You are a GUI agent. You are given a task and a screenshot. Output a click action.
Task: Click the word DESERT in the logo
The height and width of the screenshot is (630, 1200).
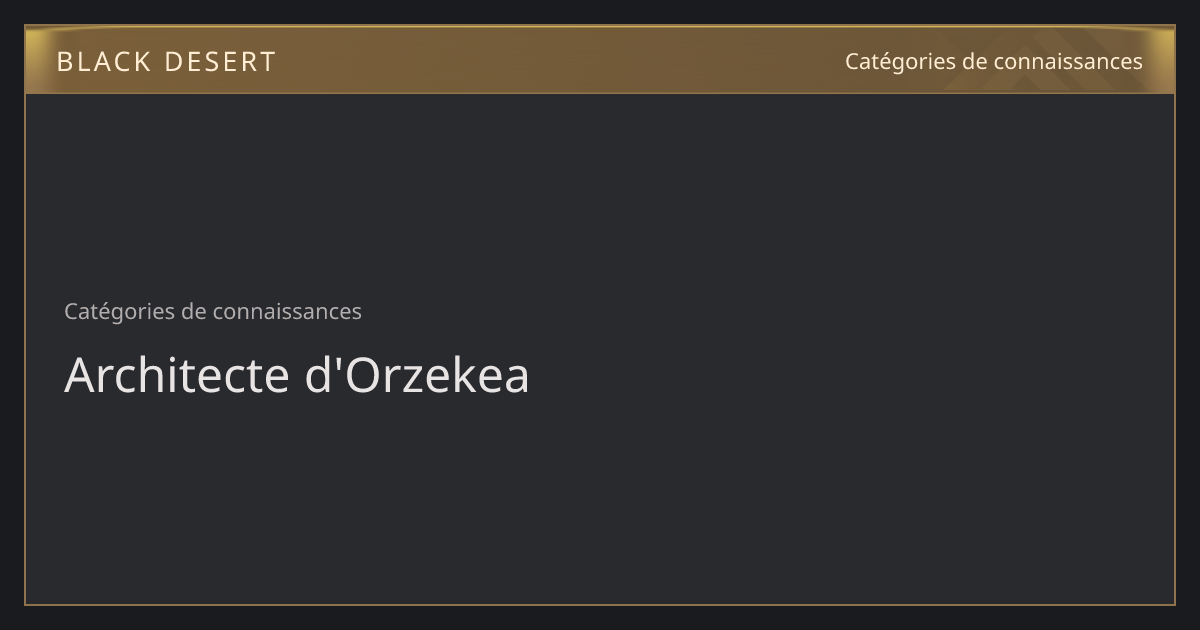220,62
